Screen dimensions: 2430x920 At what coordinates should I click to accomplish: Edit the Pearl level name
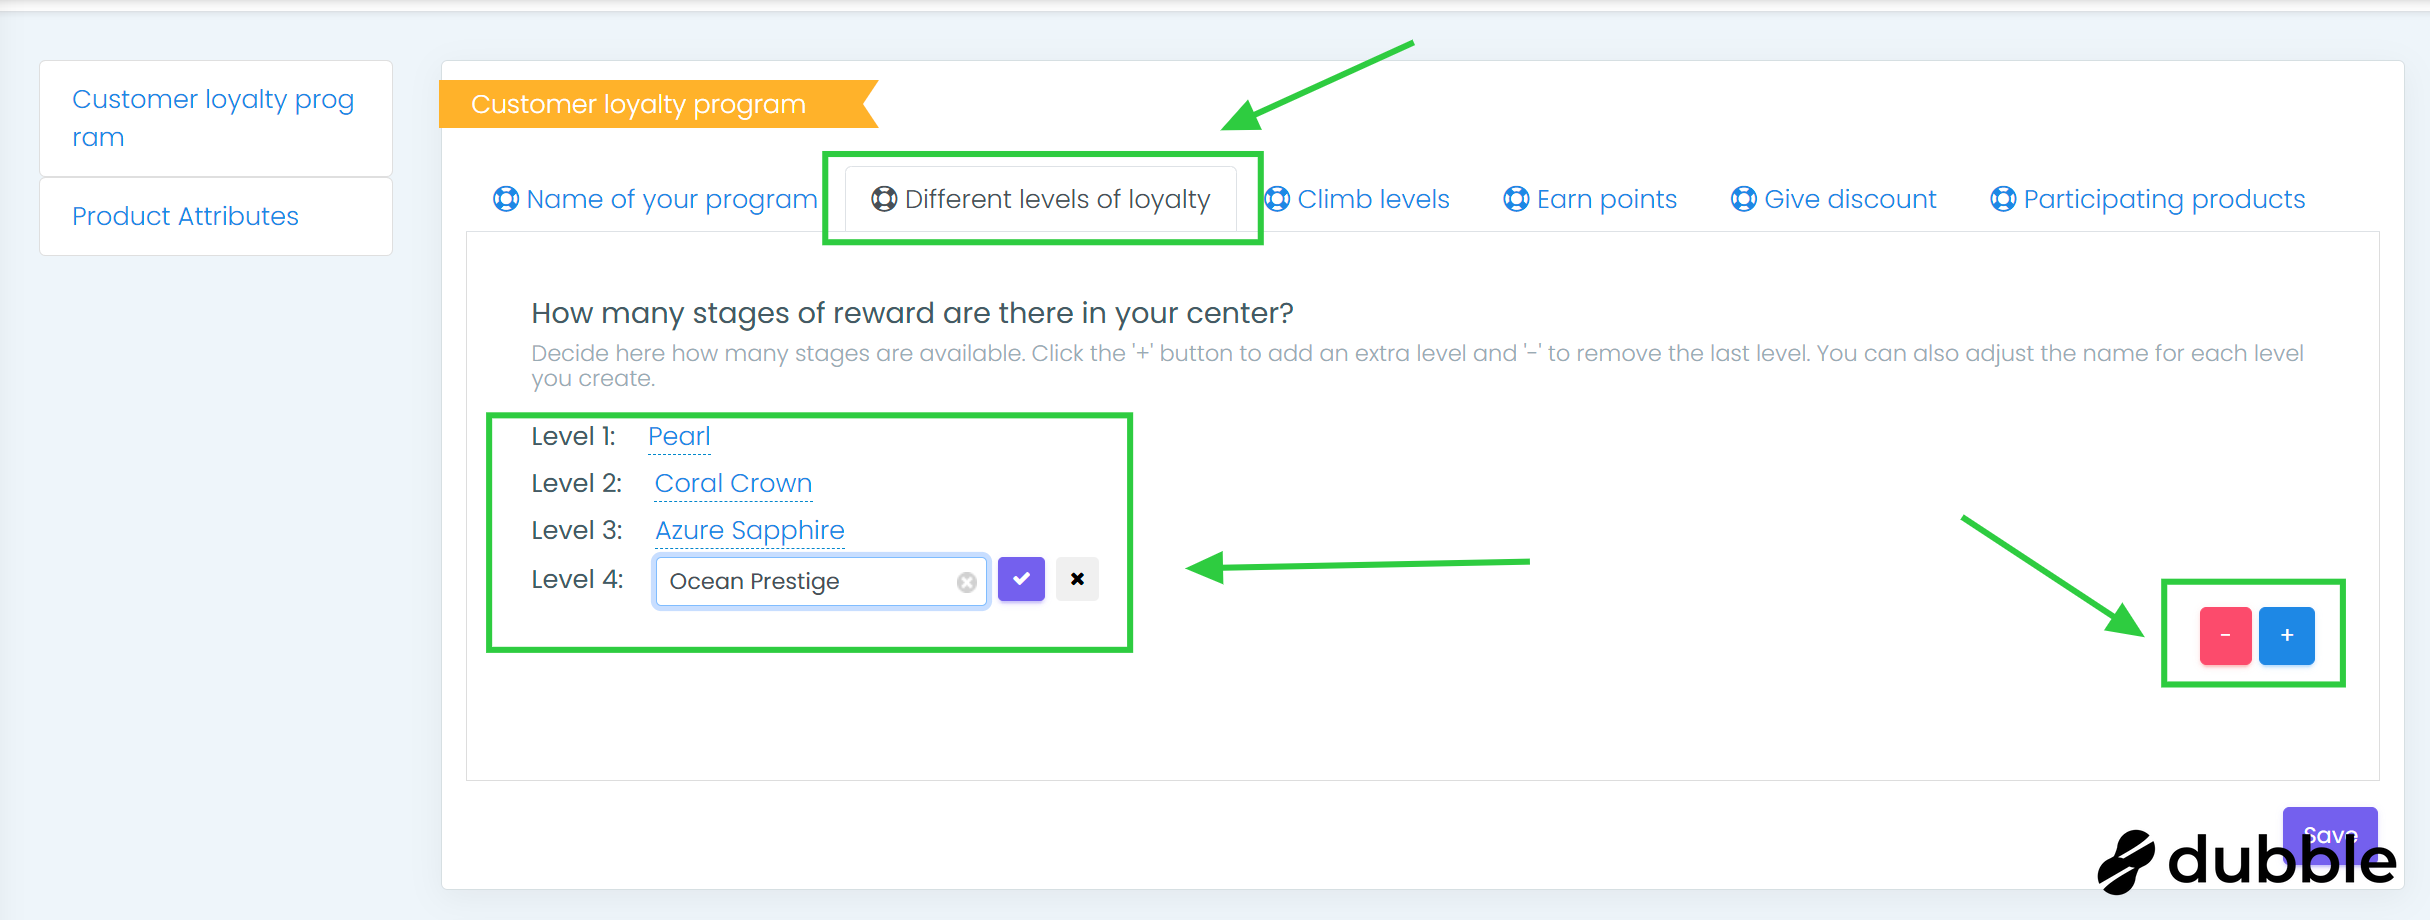click(679, 436)
